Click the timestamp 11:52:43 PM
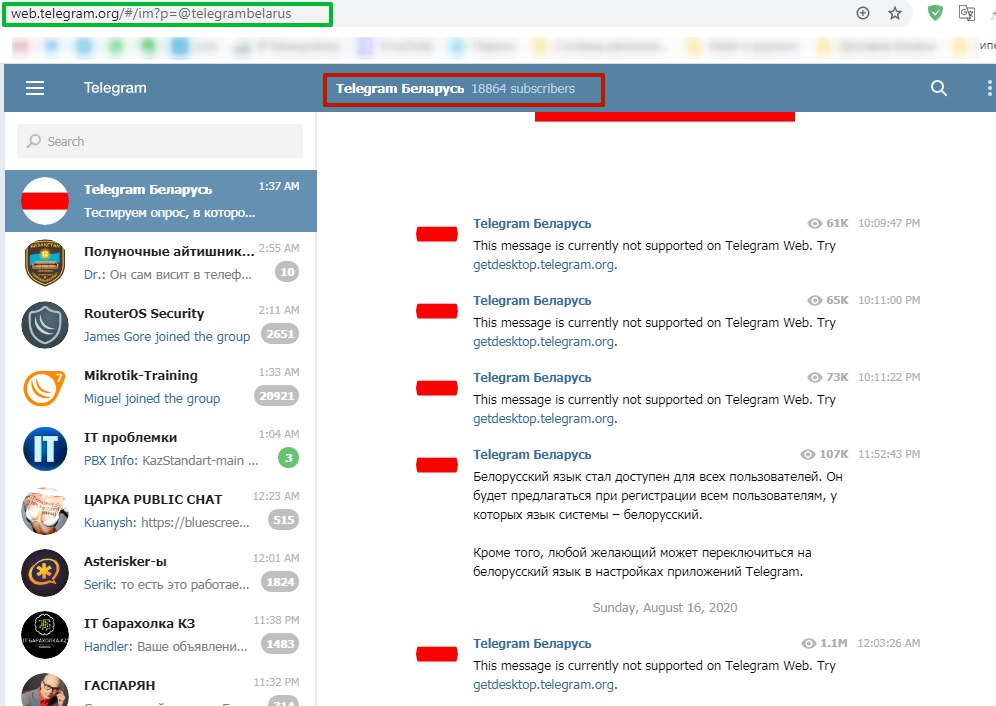Viewport: 996px width, 706px height. pyautogui.click(x=889, y=454)
